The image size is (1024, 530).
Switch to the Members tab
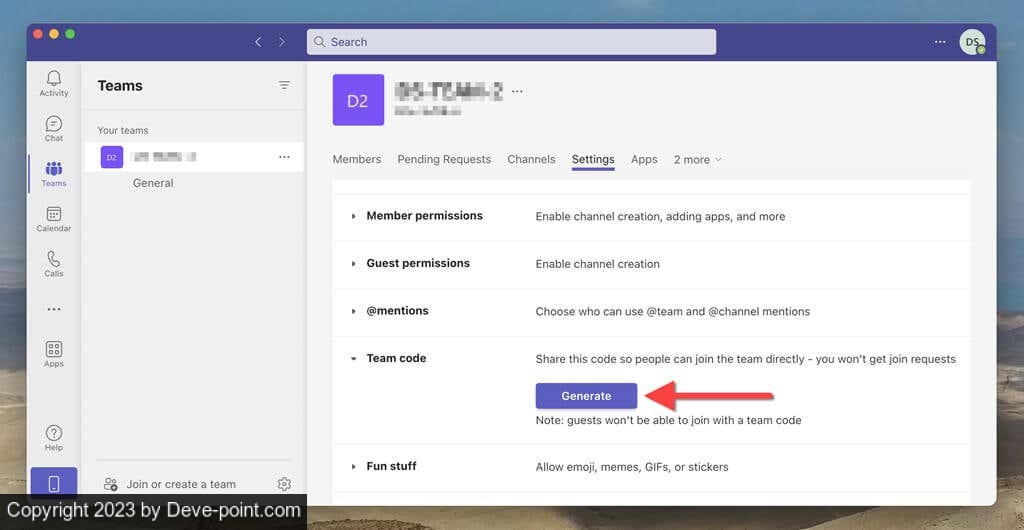[x=357, y=160]
